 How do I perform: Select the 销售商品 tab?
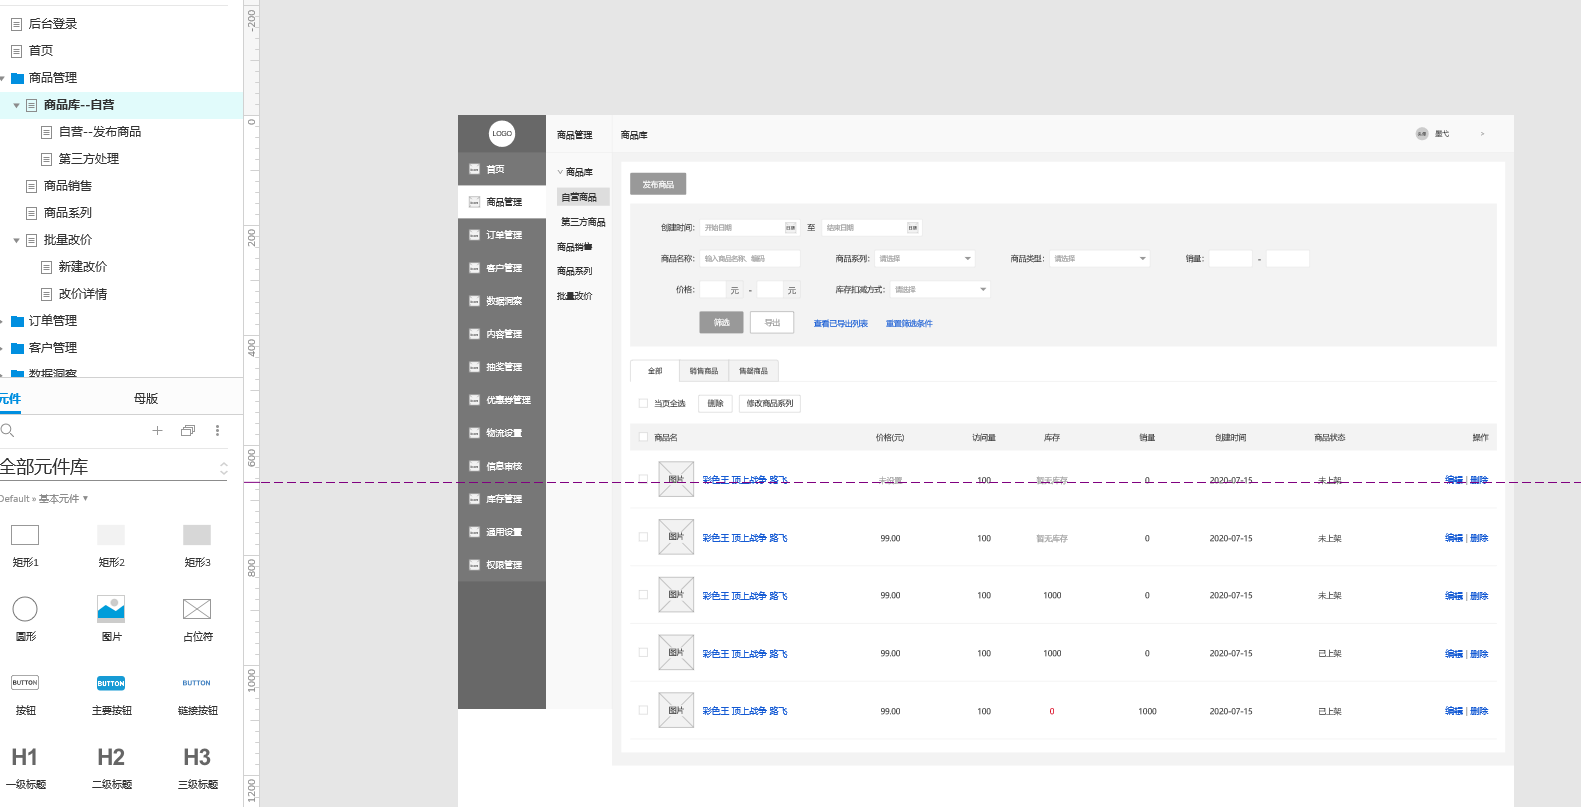[x=704, y=371]
